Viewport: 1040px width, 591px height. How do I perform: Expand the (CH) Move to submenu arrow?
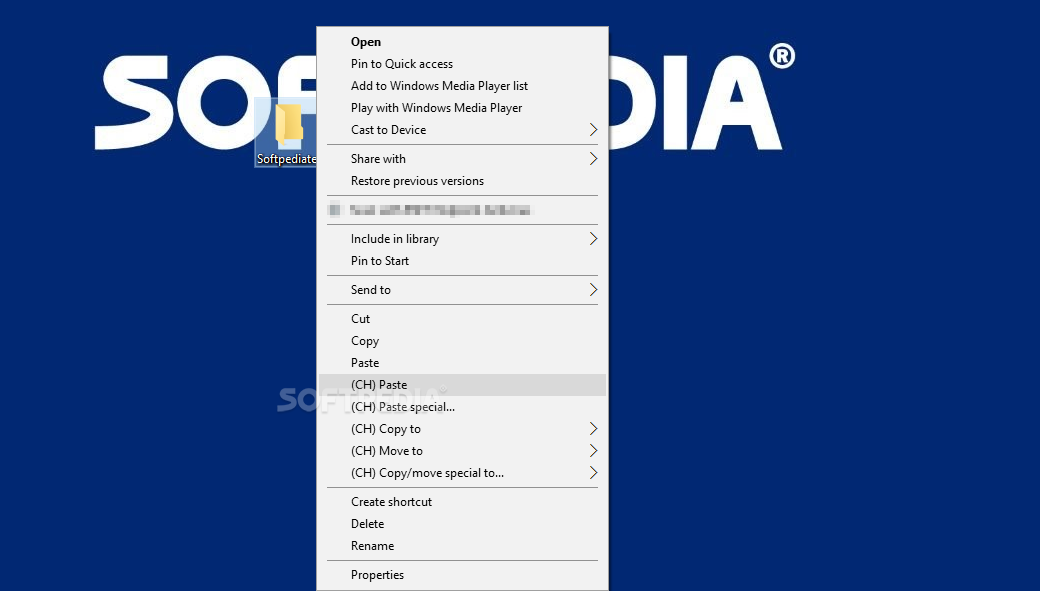[593, 451]
